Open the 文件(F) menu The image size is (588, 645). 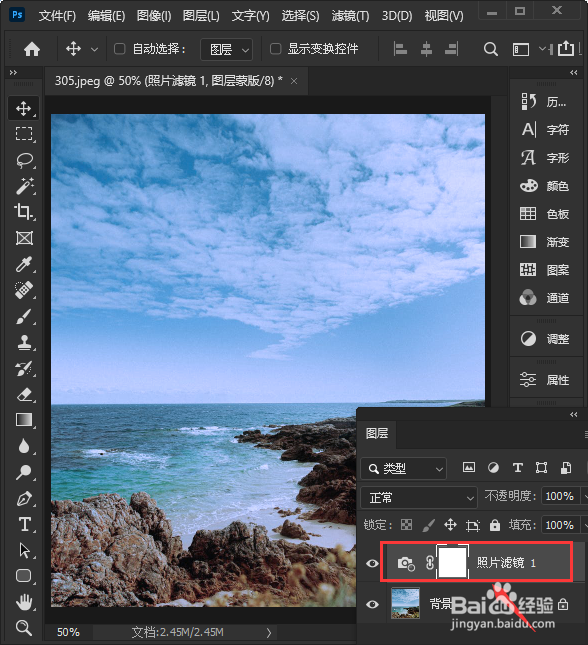click(x=57, y=16)
